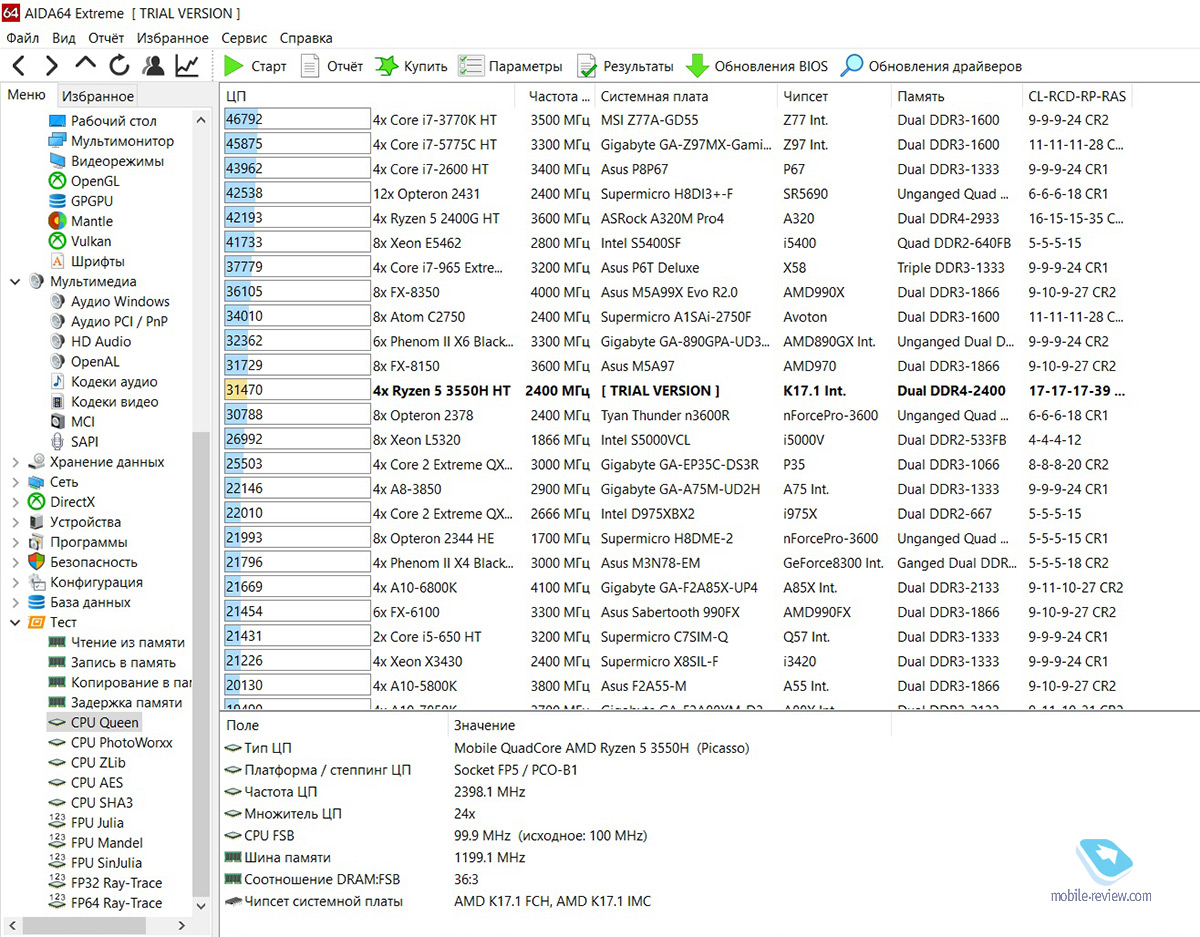Open the Вид menu

tap(64, 38)
